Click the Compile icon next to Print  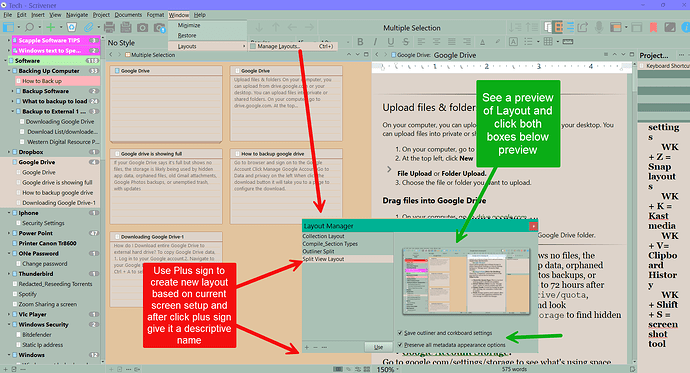[126, 27]
